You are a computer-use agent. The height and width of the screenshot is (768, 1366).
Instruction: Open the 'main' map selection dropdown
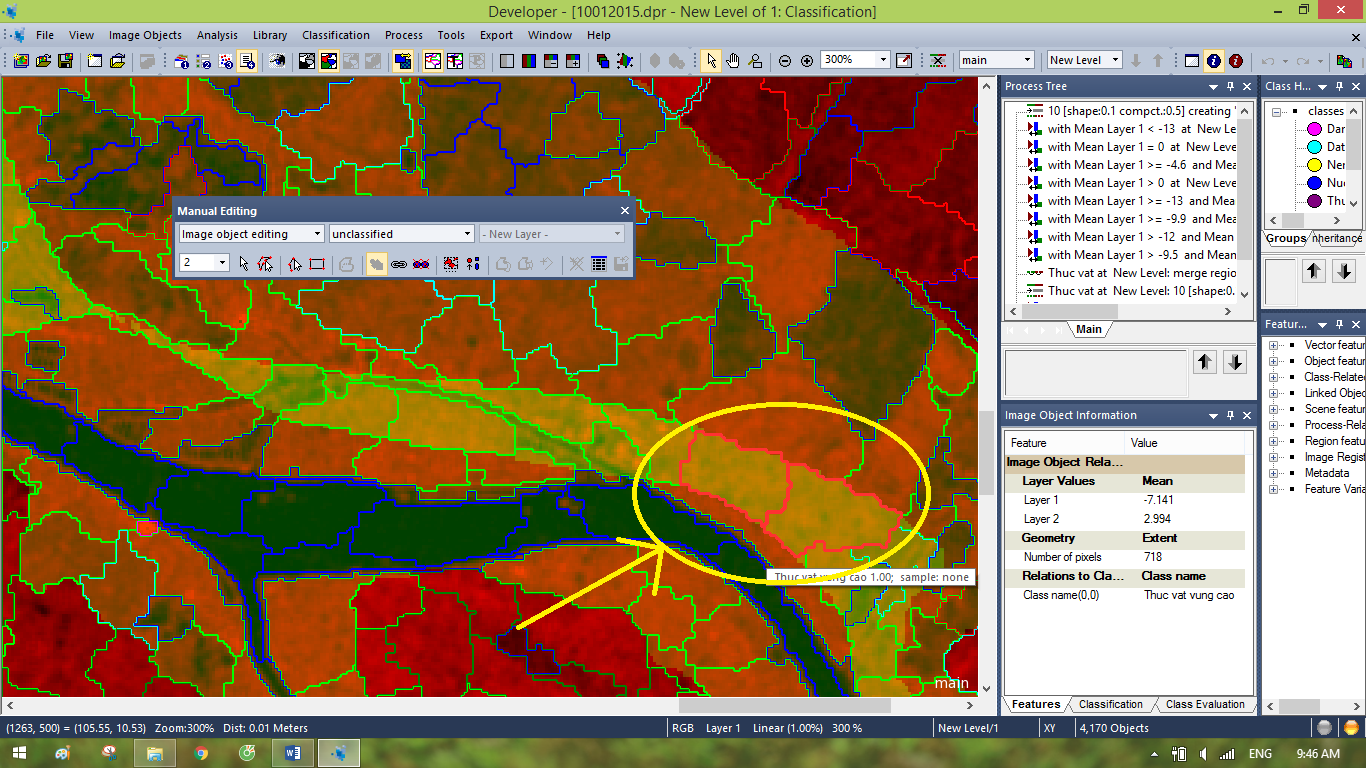pyautogui.click(x=1026, y=60)
